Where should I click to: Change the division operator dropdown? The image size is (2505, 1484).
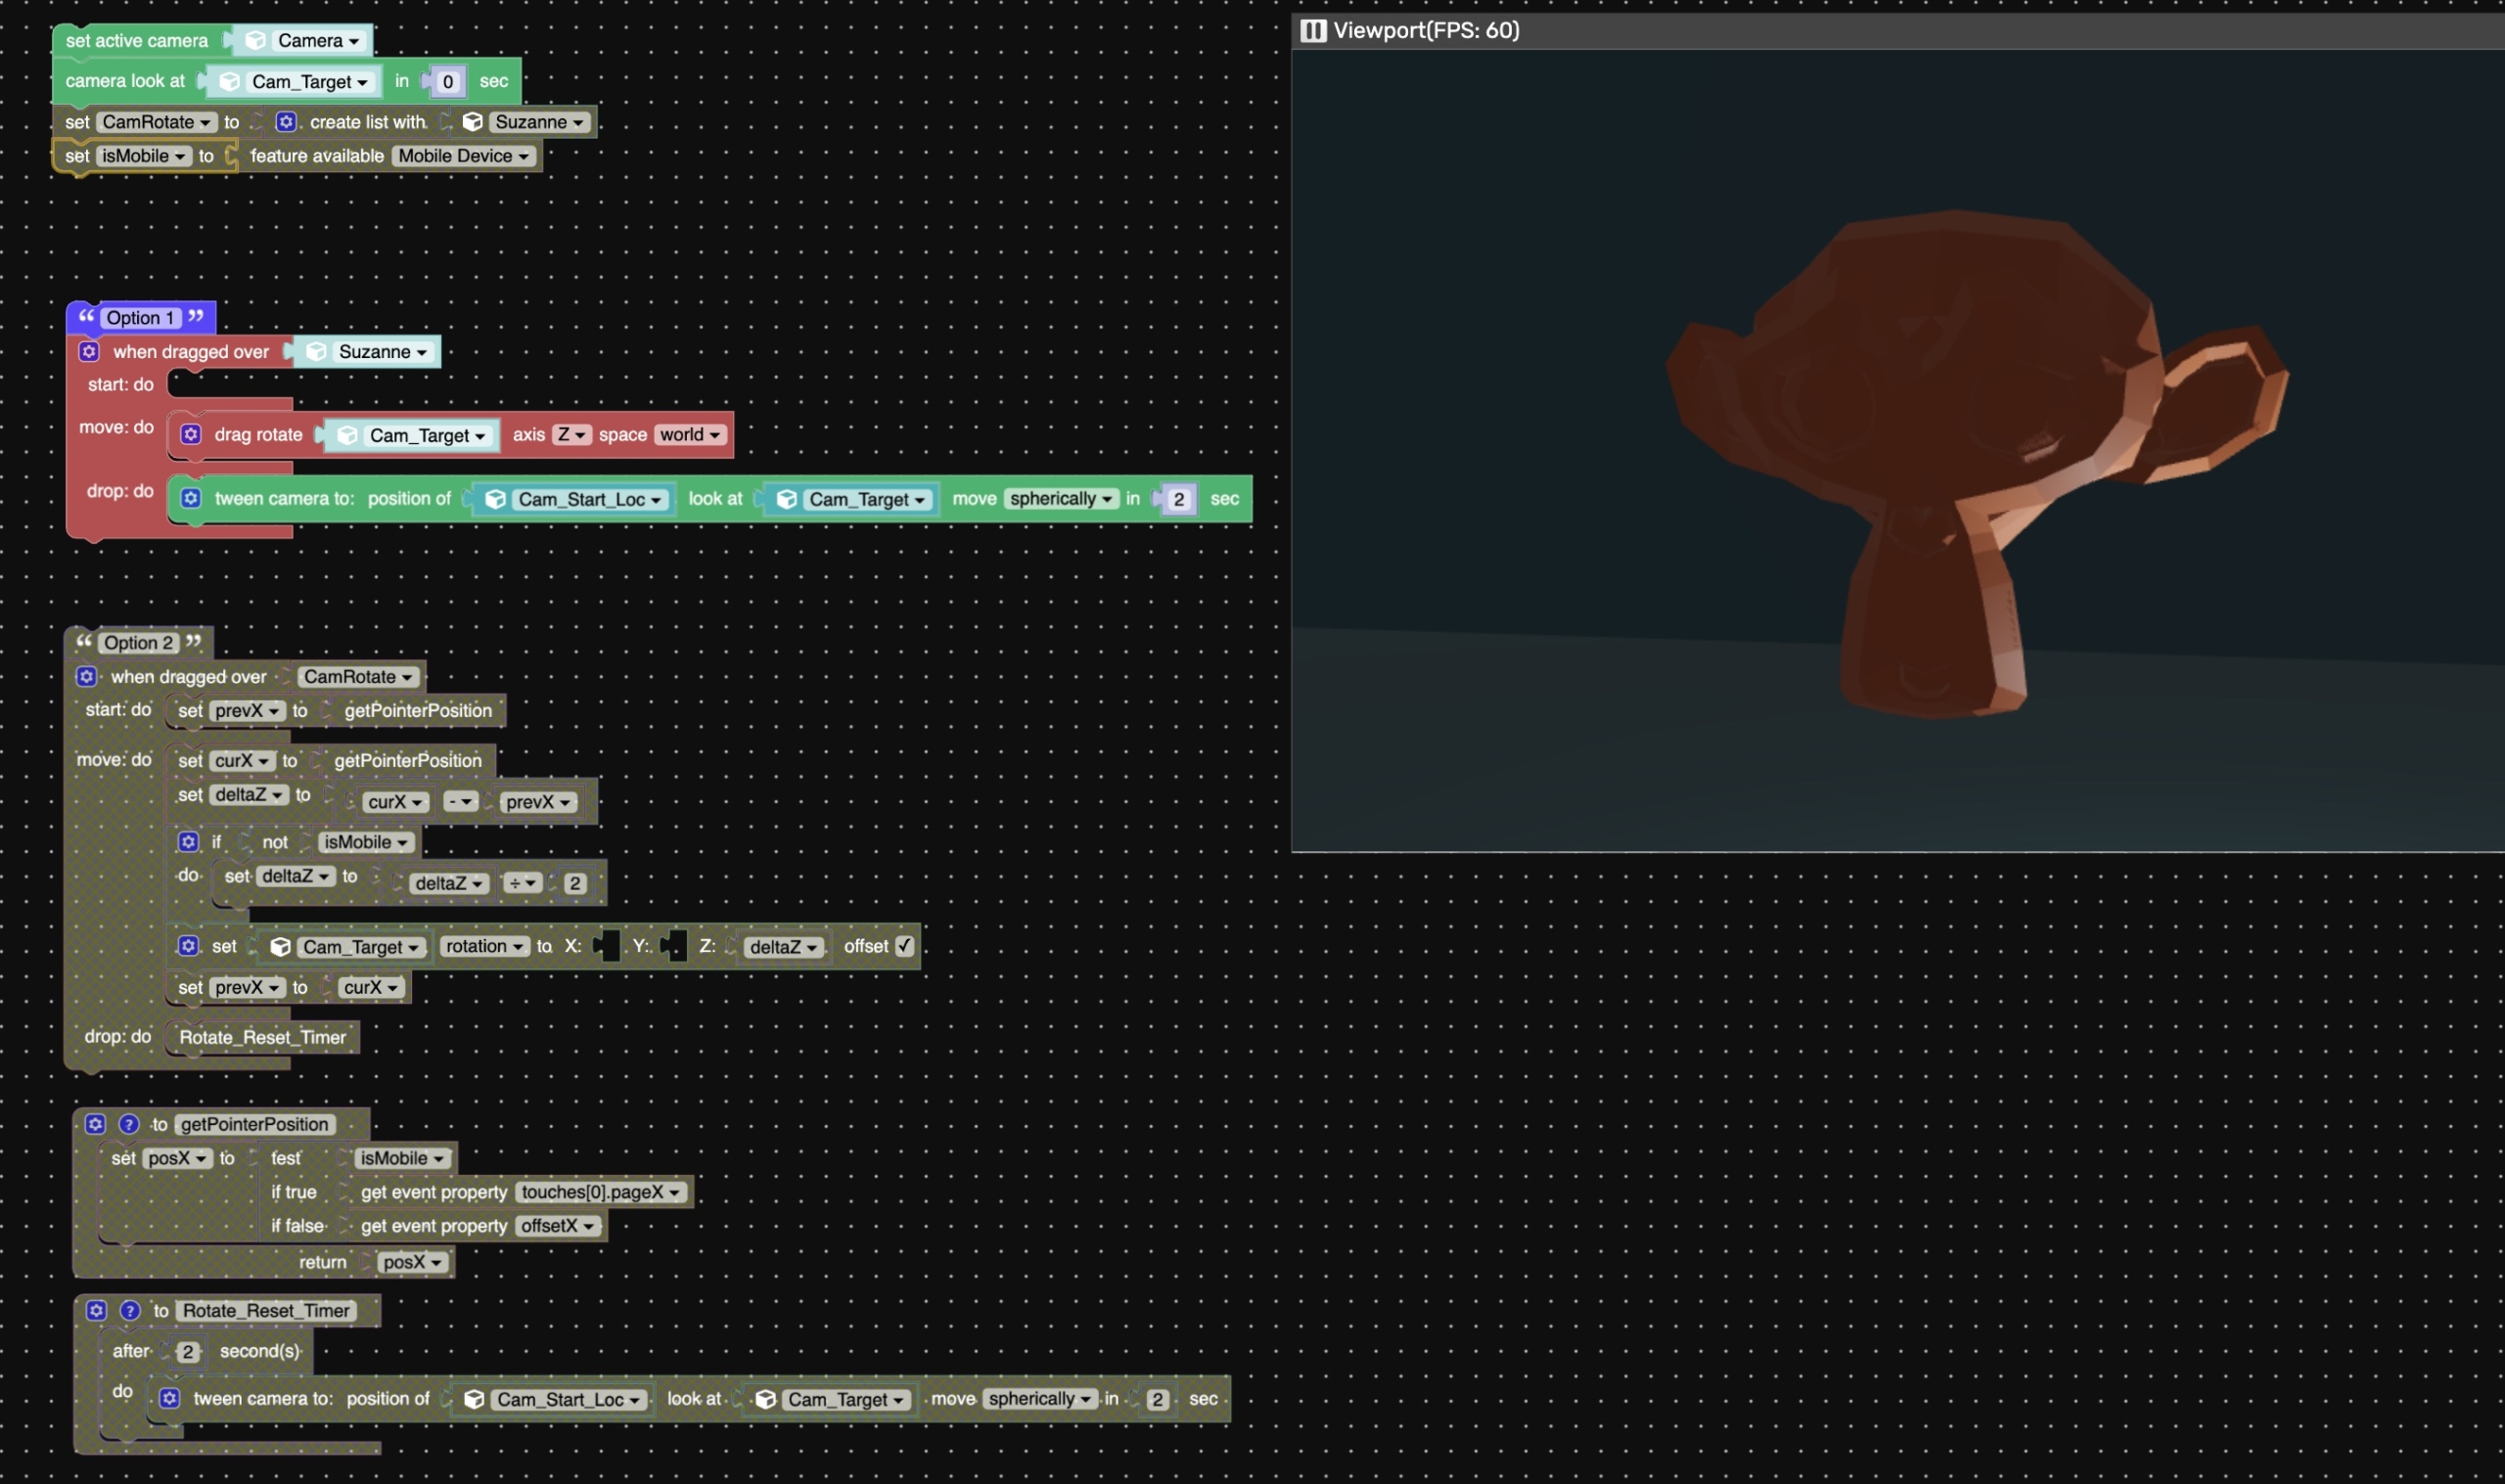tap(522, 883)
